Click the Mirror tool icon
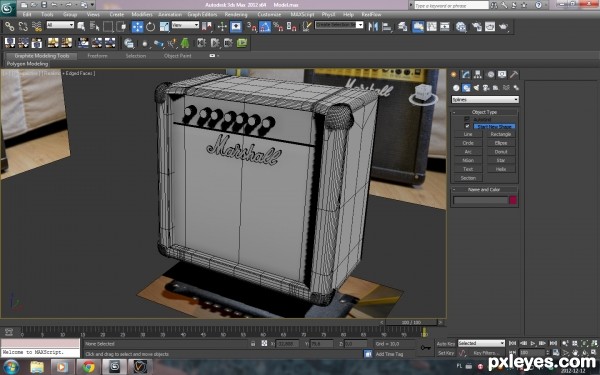600x375 pixels. pos(373,26)
